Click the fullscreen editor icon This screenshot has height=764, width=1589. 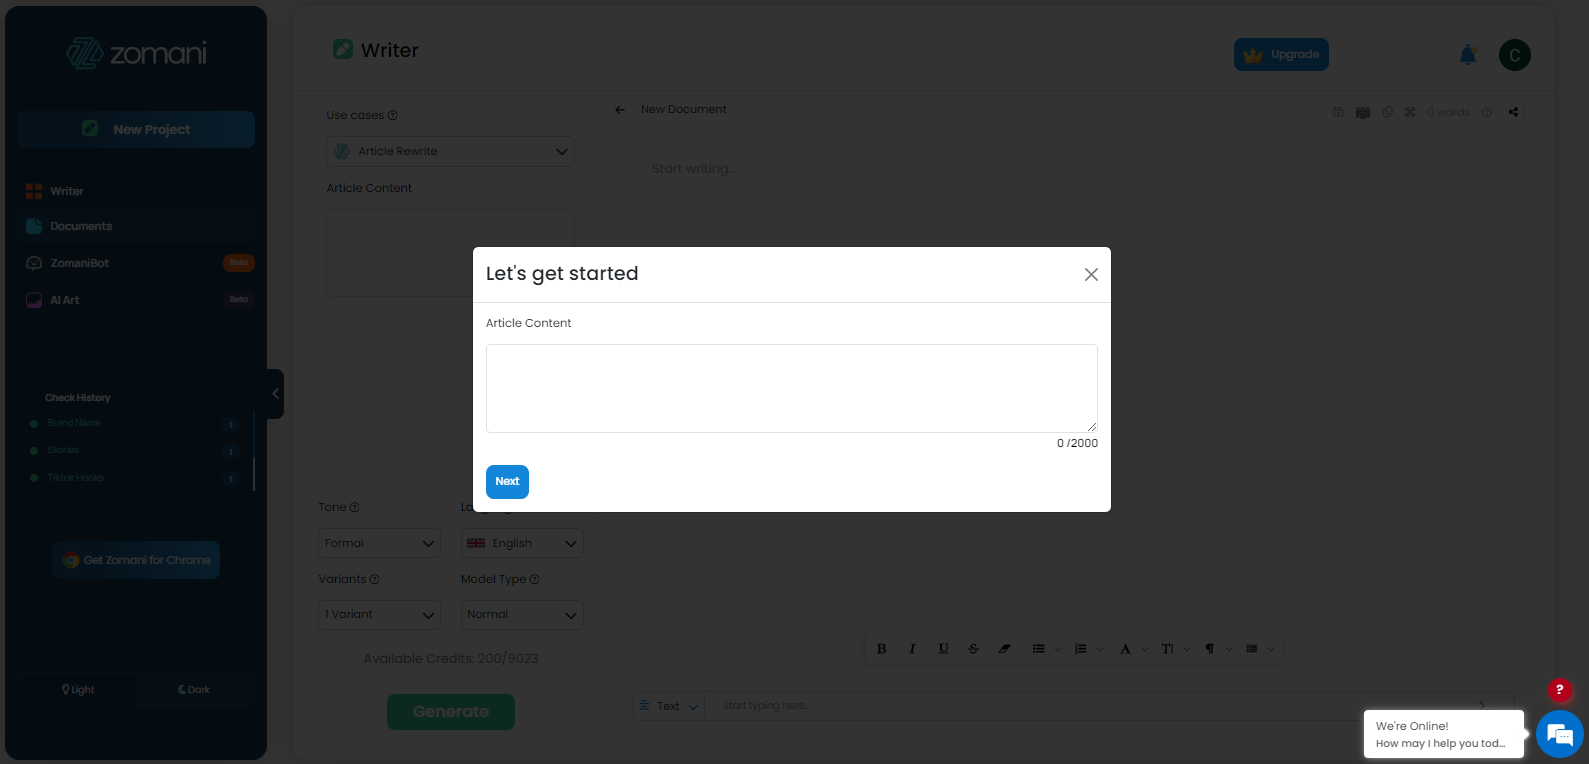[1410, 112]
